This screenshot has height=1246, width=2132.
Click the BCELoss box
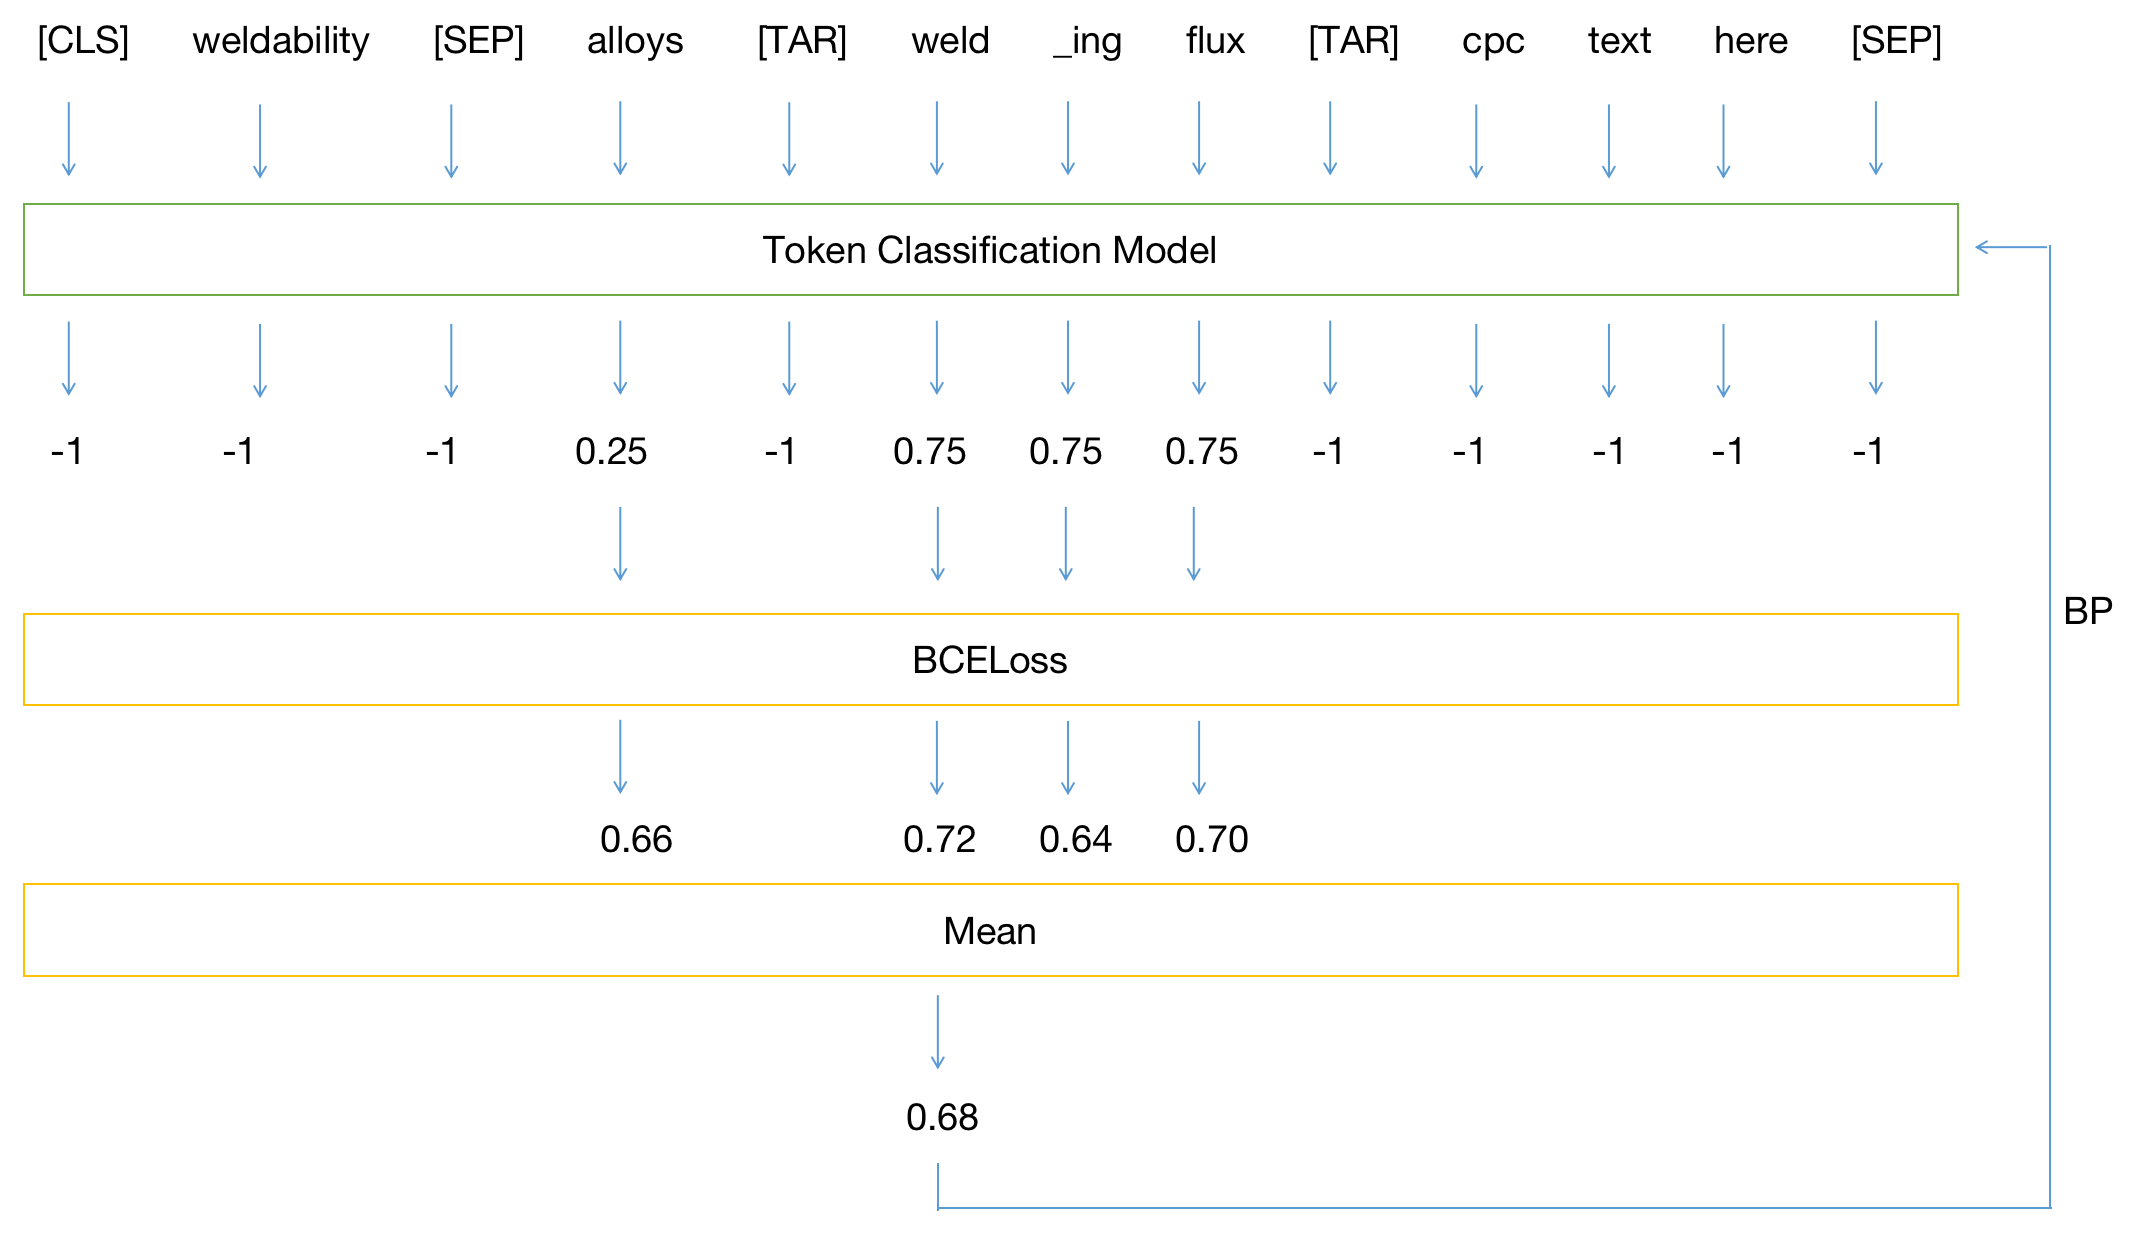(990, 659)
